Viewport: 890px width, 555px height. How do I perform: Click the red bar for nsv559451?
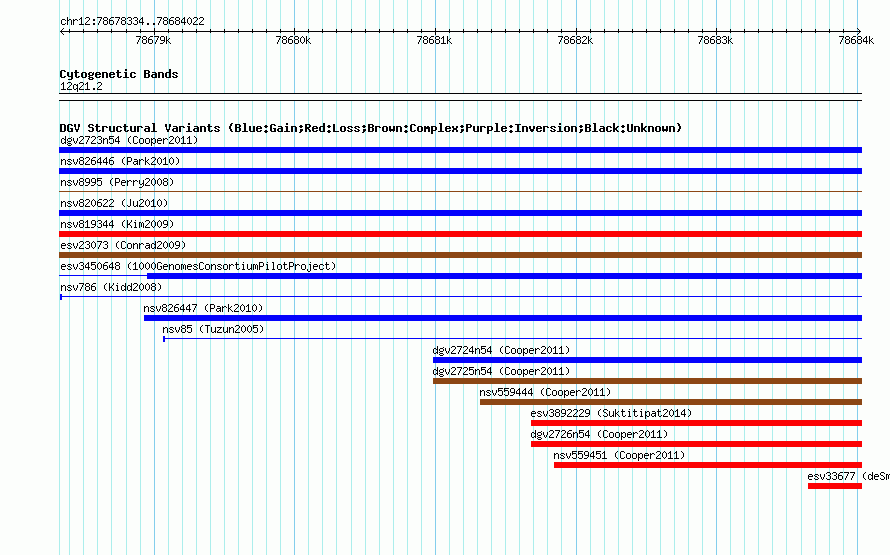[x=708, y=465]
